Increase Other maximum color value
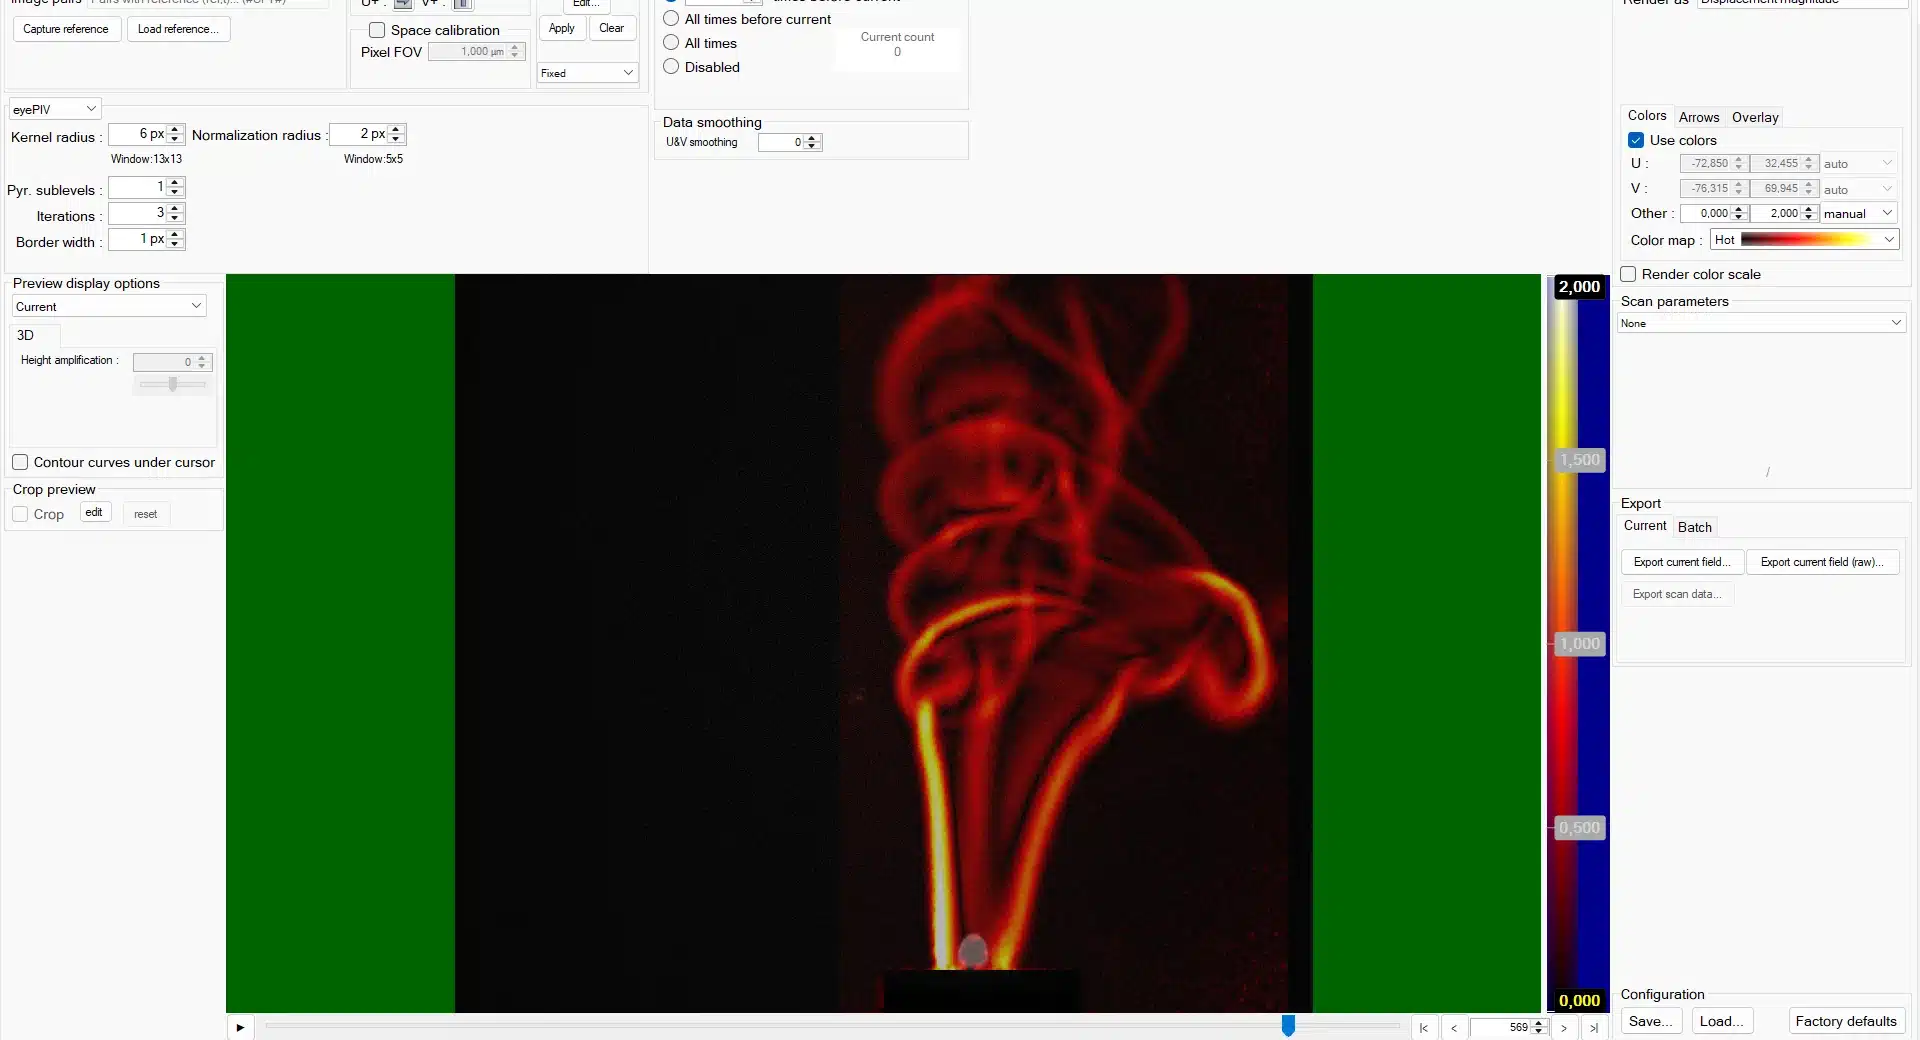 (x=1809, y=209)
